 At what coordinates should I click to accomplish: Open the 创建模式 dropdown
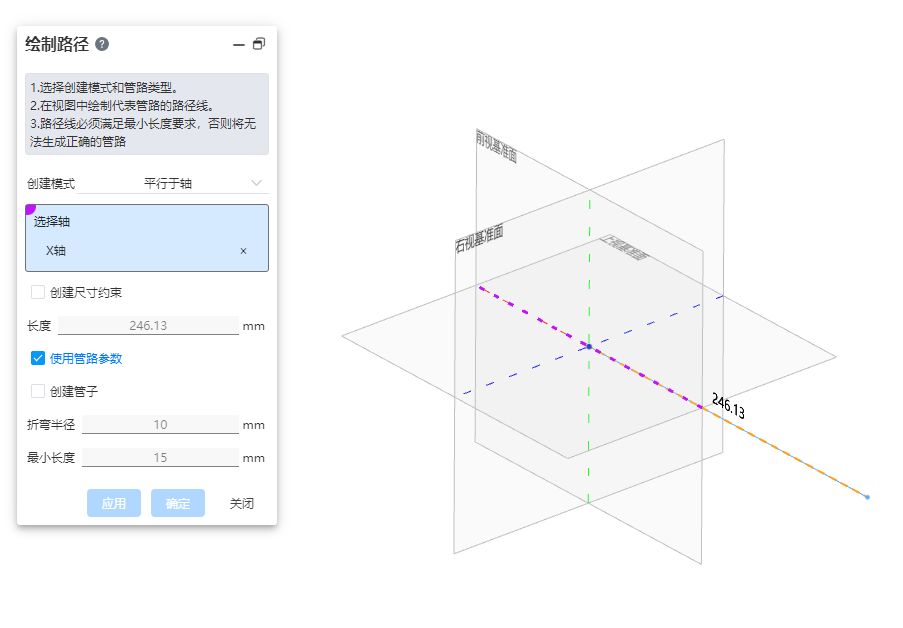tap(202, 183)
